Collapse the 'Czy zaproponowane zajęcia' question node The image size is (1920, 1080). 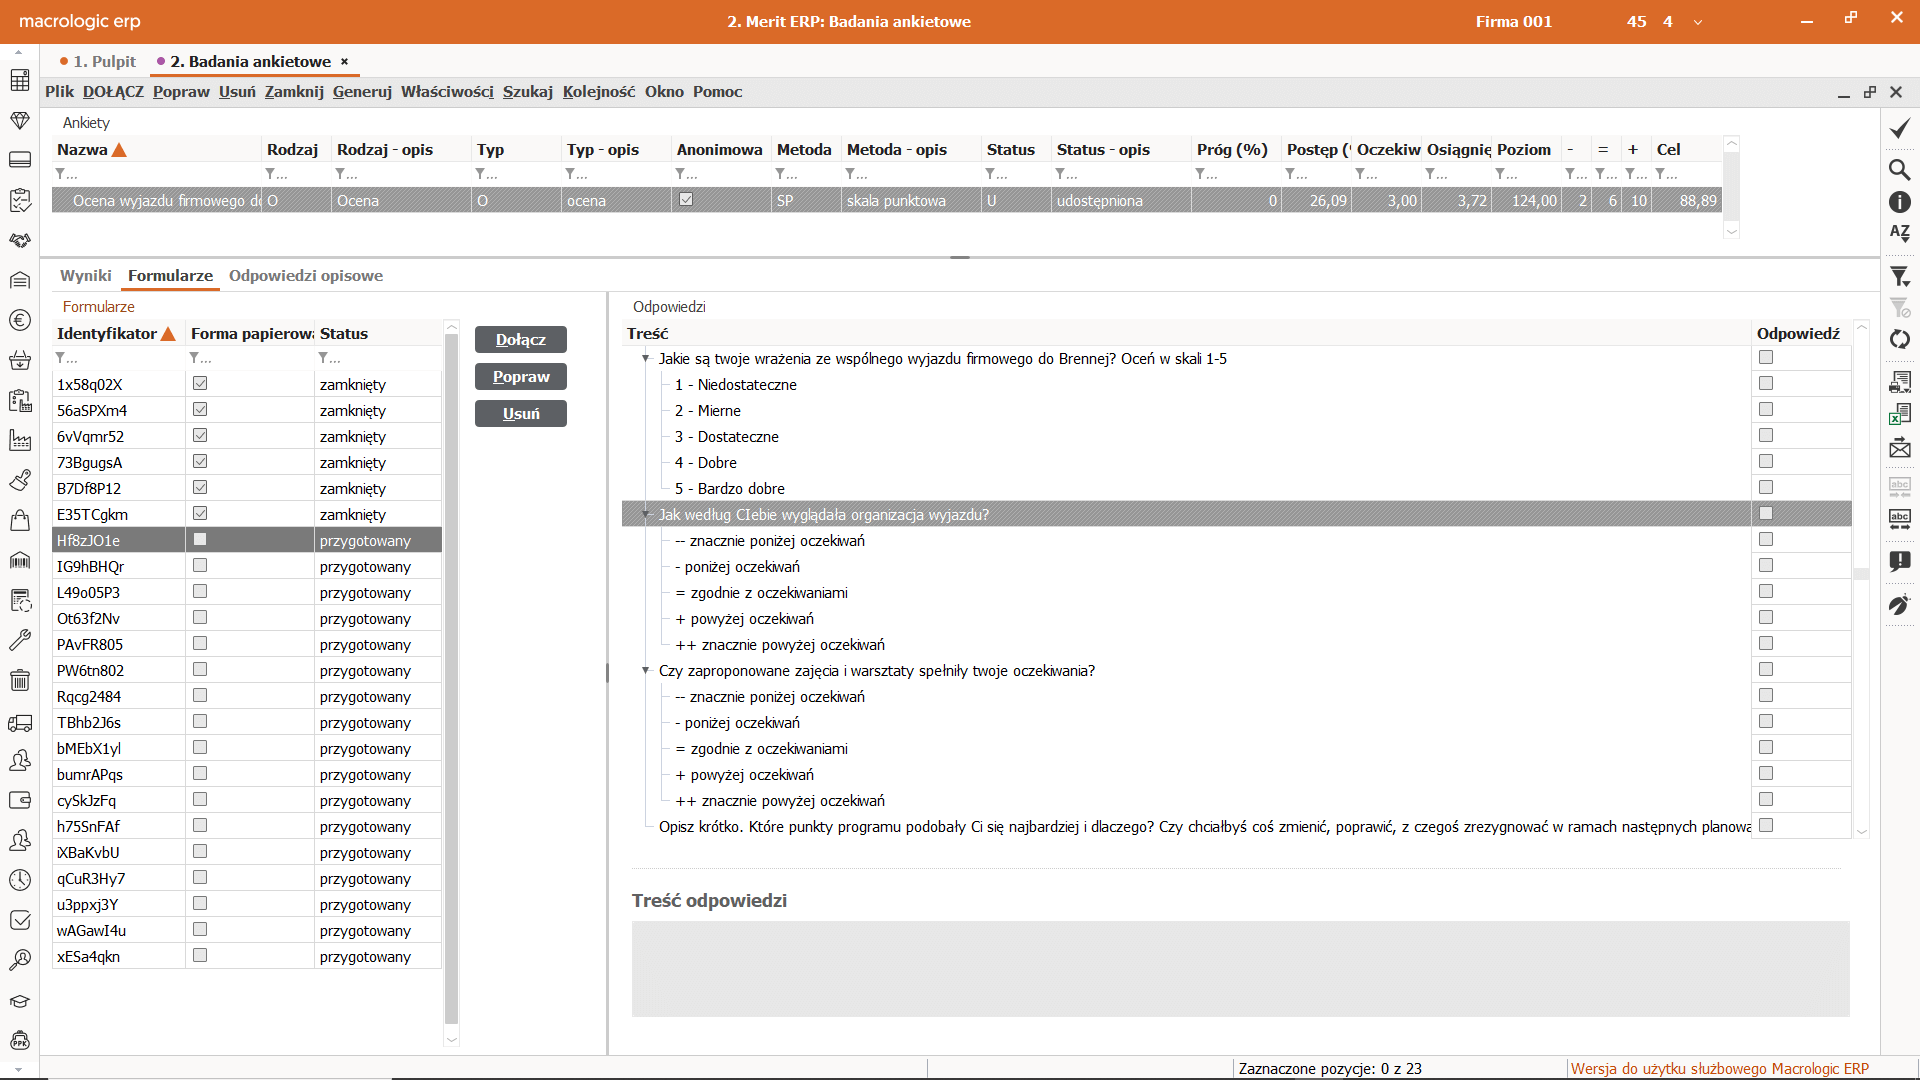point(646,670)
